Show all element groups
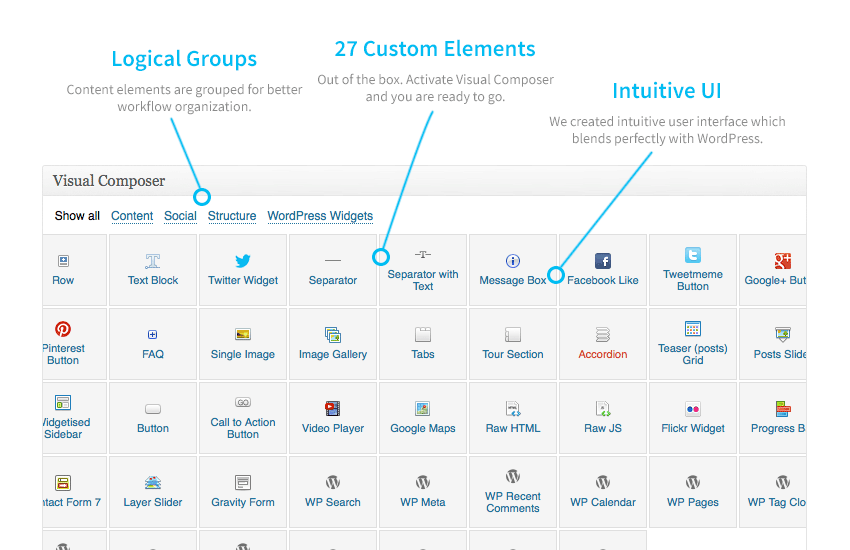 77,216
